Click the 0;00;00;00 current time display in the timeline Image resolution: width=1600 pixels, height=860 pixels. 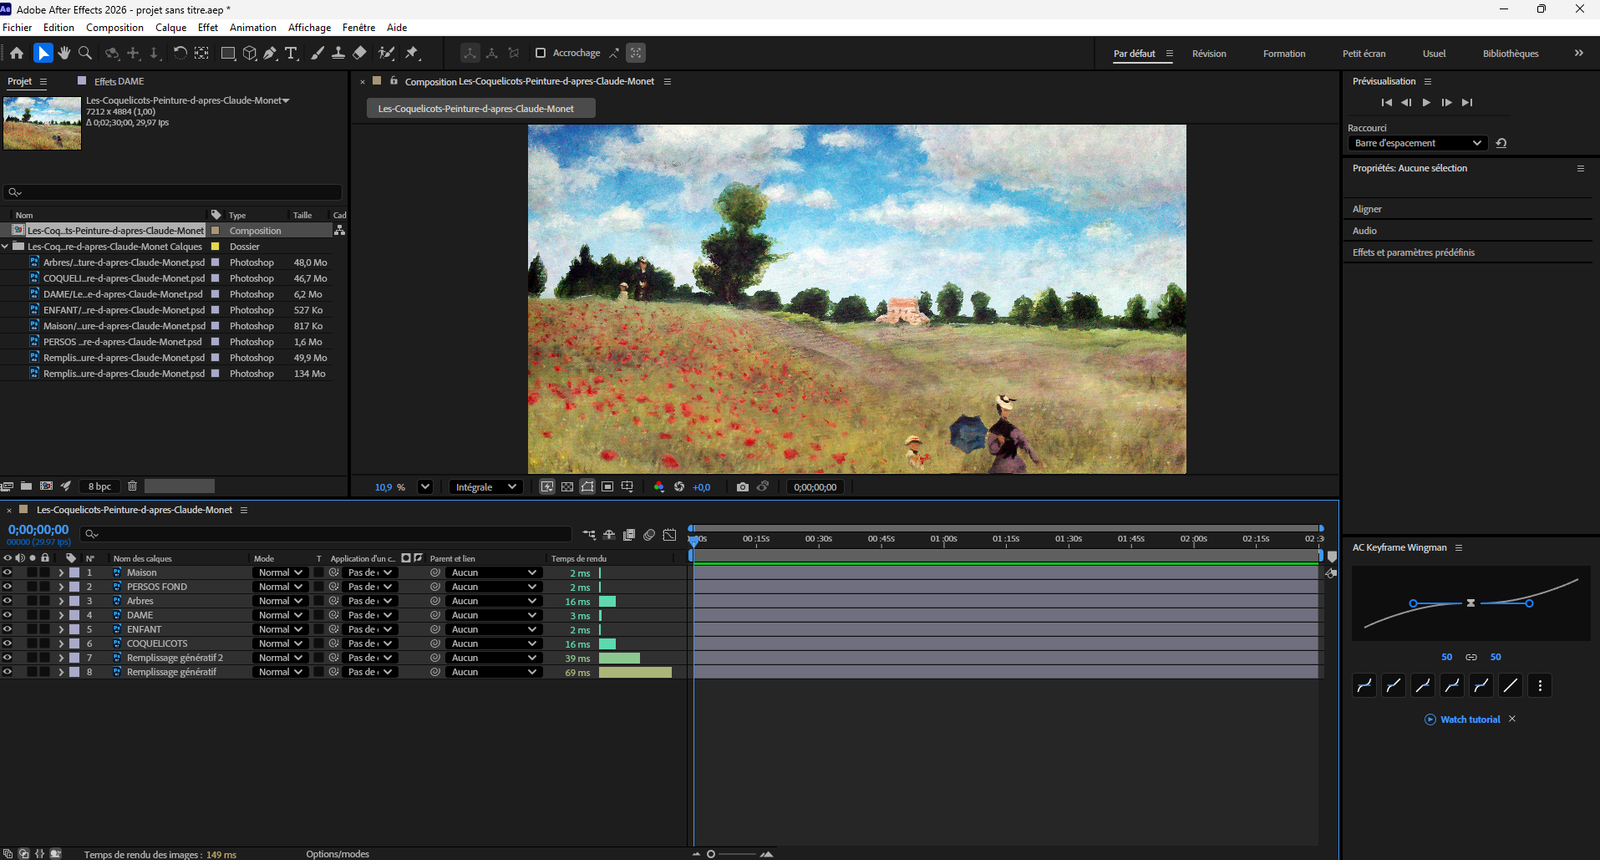38,530
